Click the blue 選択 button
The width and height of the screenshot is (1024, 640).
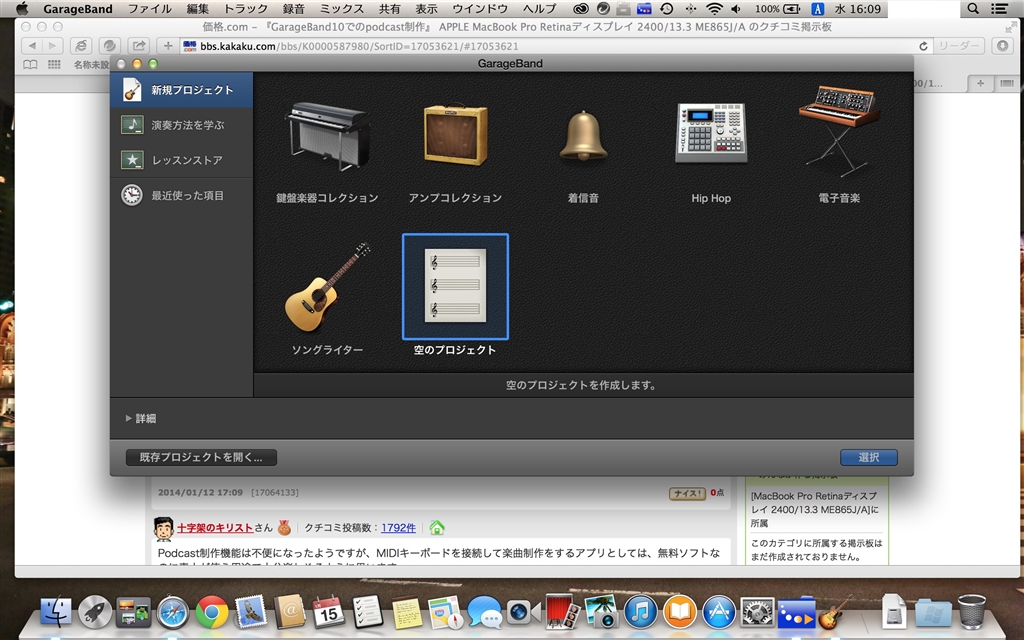tap(869, 457)
